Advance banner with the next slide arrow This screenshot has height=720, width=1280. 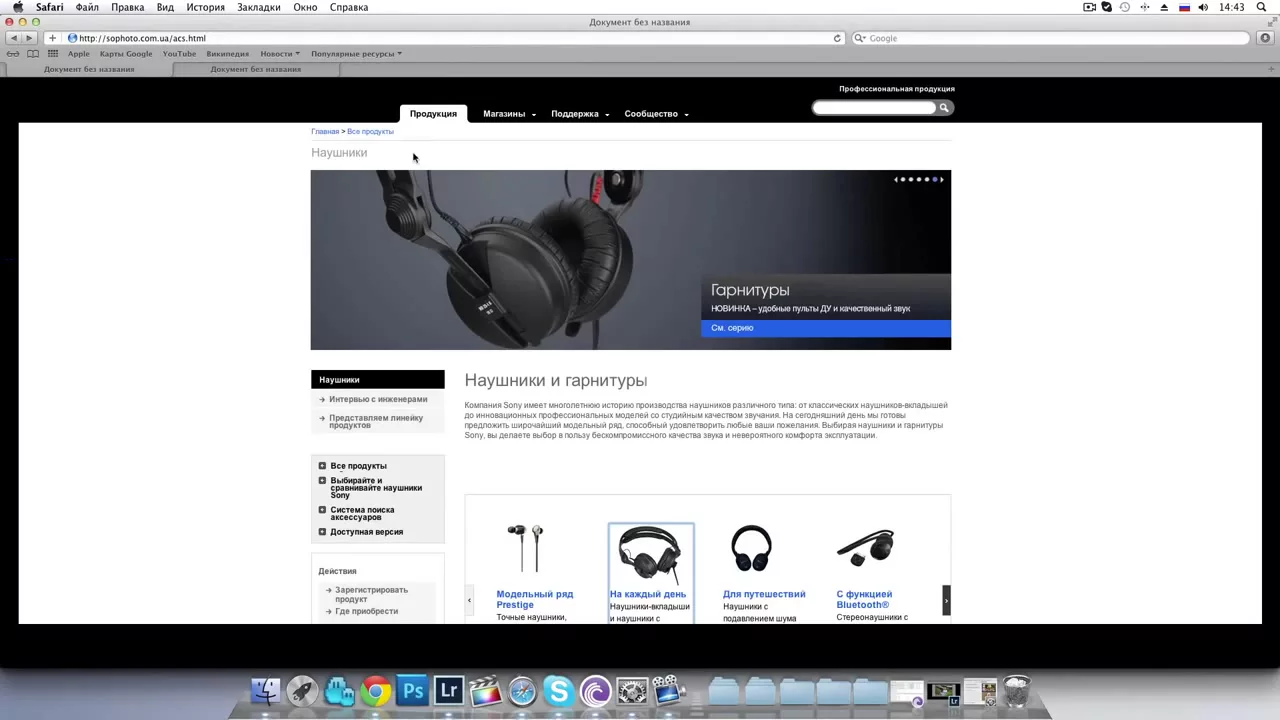tap(942, 179)
